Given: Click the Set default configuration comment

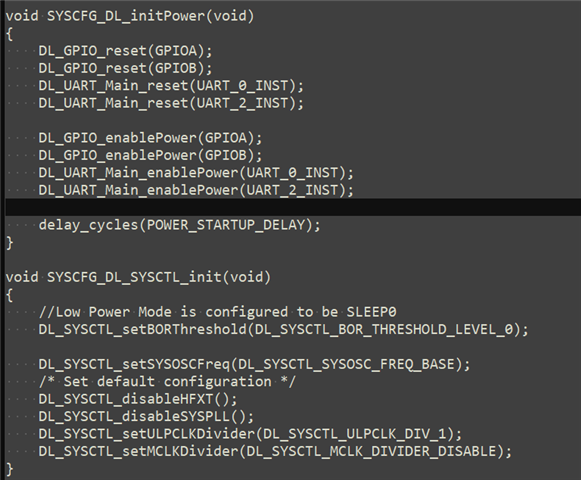Looking at the screenshot, I should [x=167, y=382].
